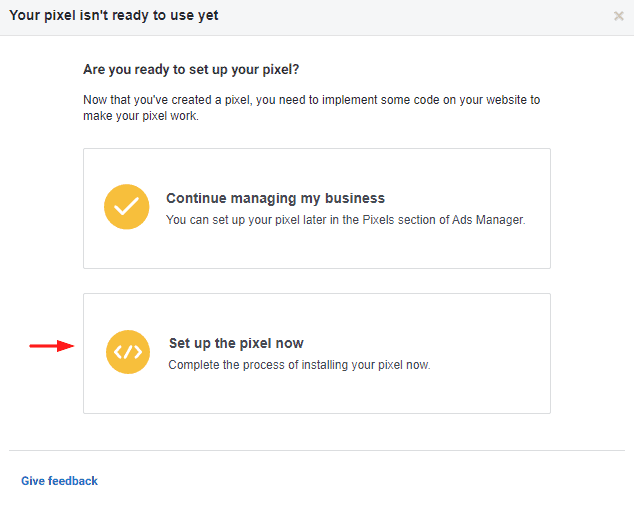
Task: Choose the option with the code icon
Action: pos(317,354)
